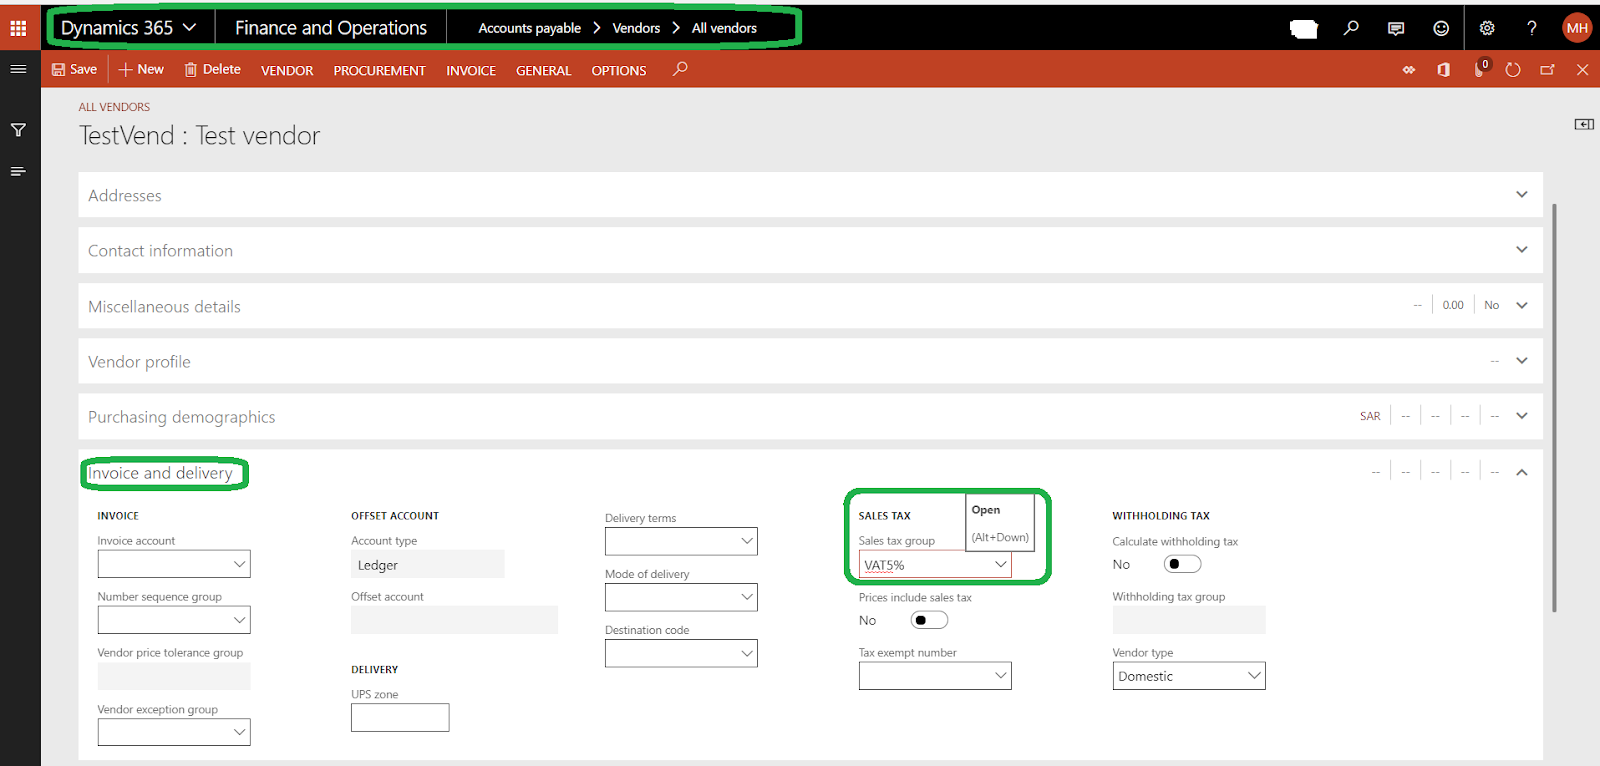Click the Withholding tax group field
Image resolution: width=1600 pixels, height=766 pixels.
(x=1189, y=620)
